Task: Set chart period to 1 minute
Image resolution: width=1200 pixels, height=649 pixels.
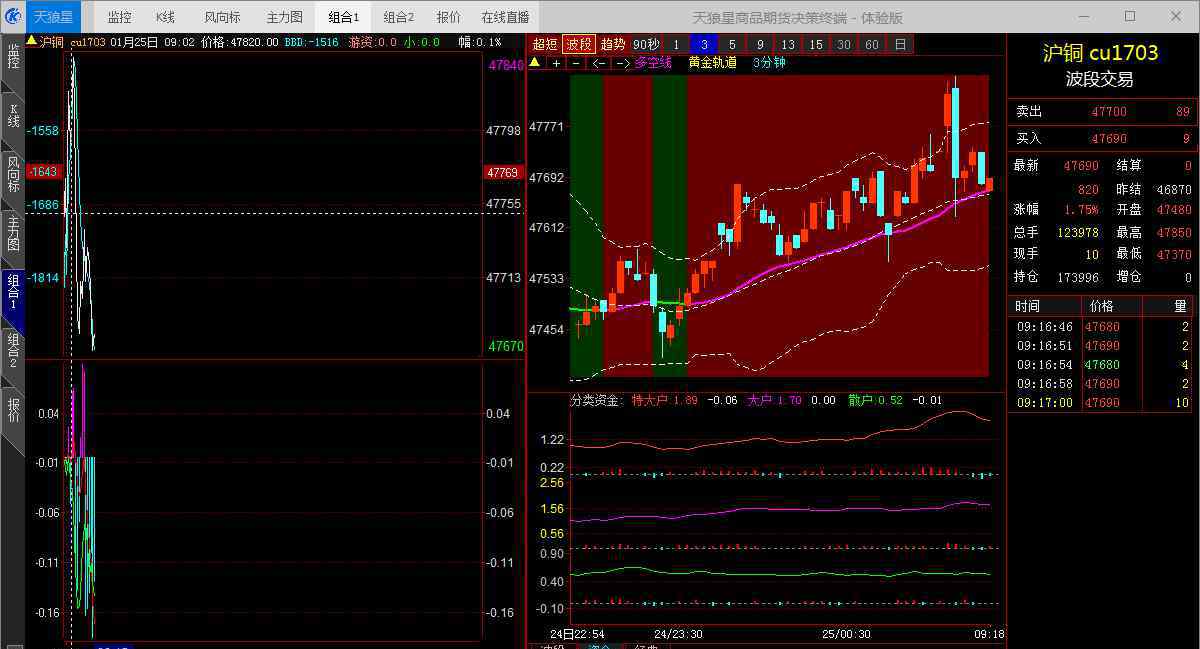Action: 676,44
